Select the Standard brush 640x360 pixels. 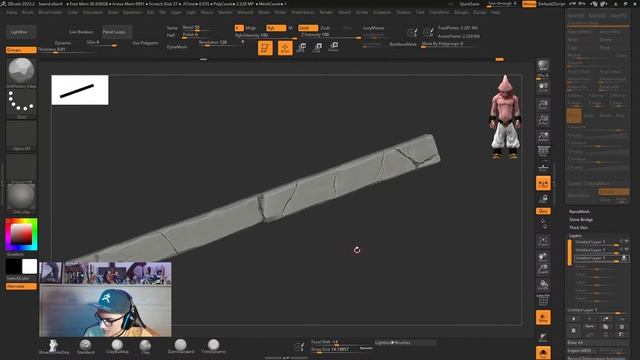click(85, 347)
